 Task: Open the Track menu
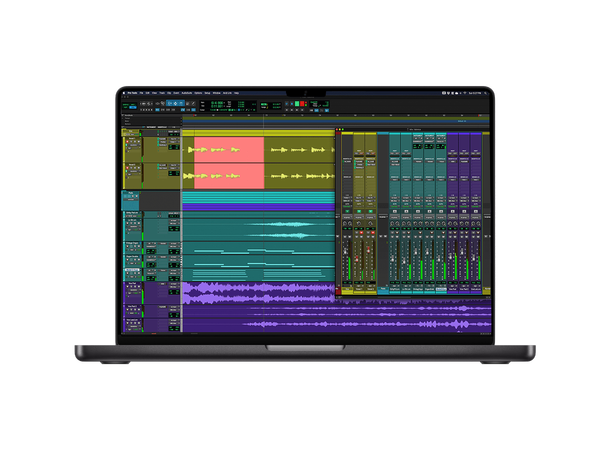162,93
